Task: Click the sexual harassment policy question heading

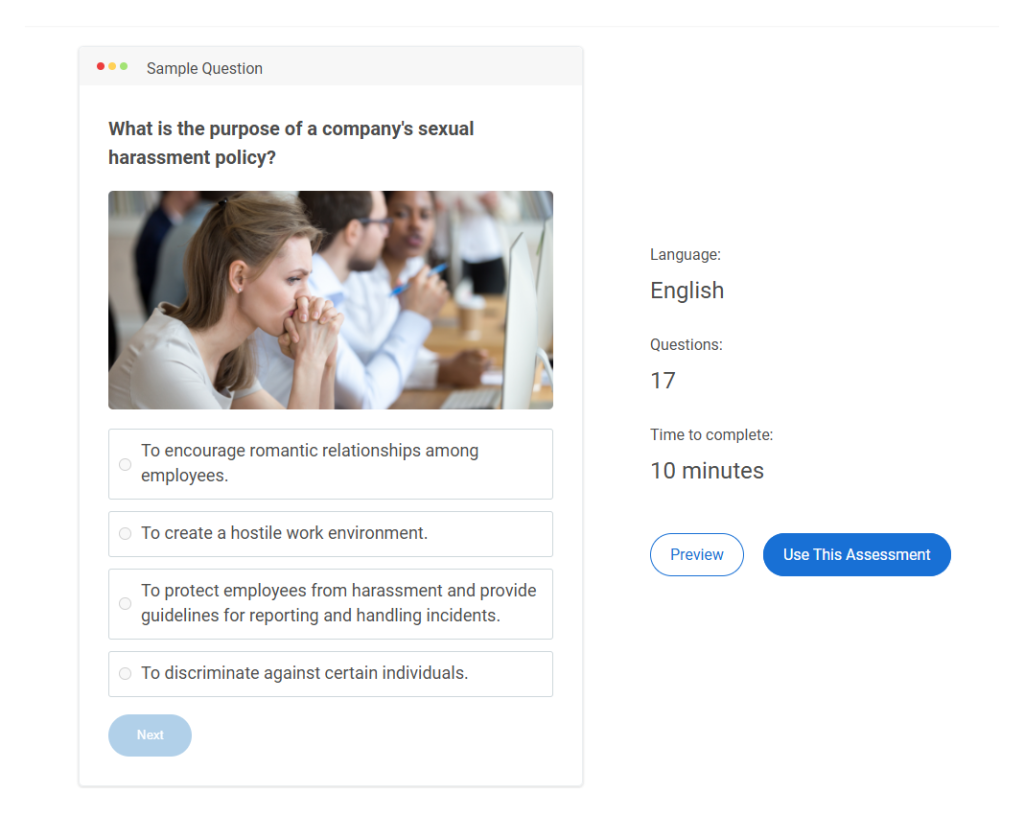Action: pyautogui.click(x=291, y=143)
